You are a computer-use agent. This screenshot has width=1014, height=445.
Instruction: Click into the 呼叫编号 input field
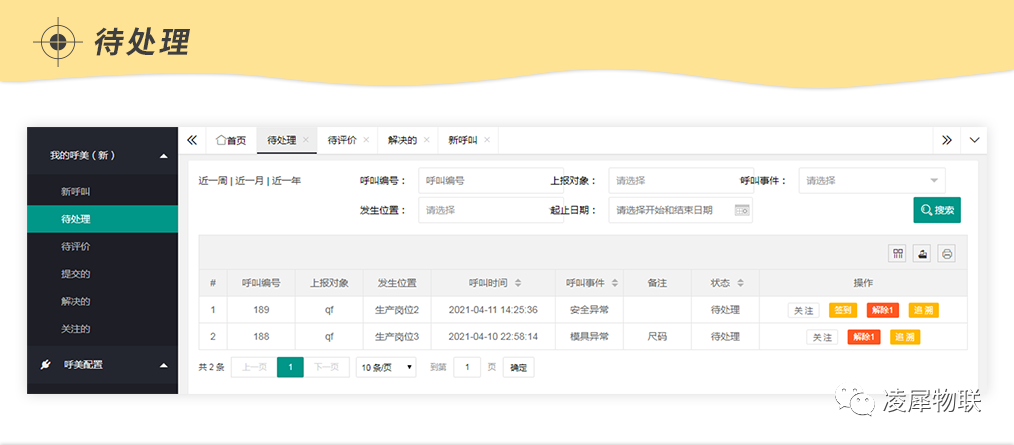476,181
